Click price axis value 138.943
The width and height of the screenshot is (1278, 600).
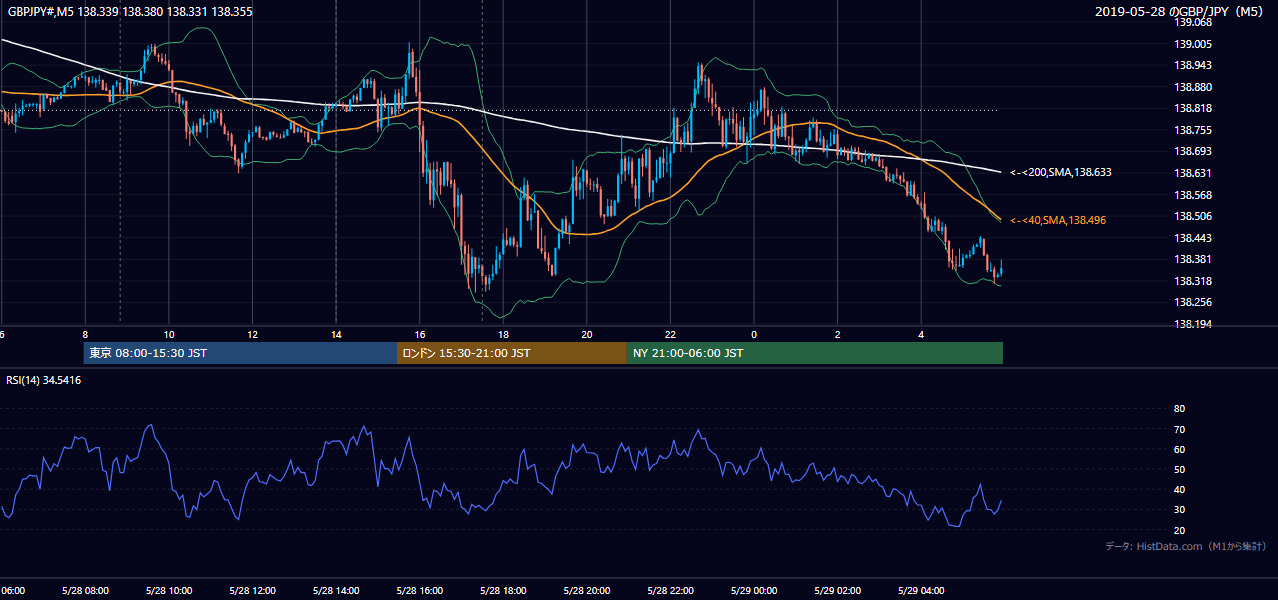1193,65
